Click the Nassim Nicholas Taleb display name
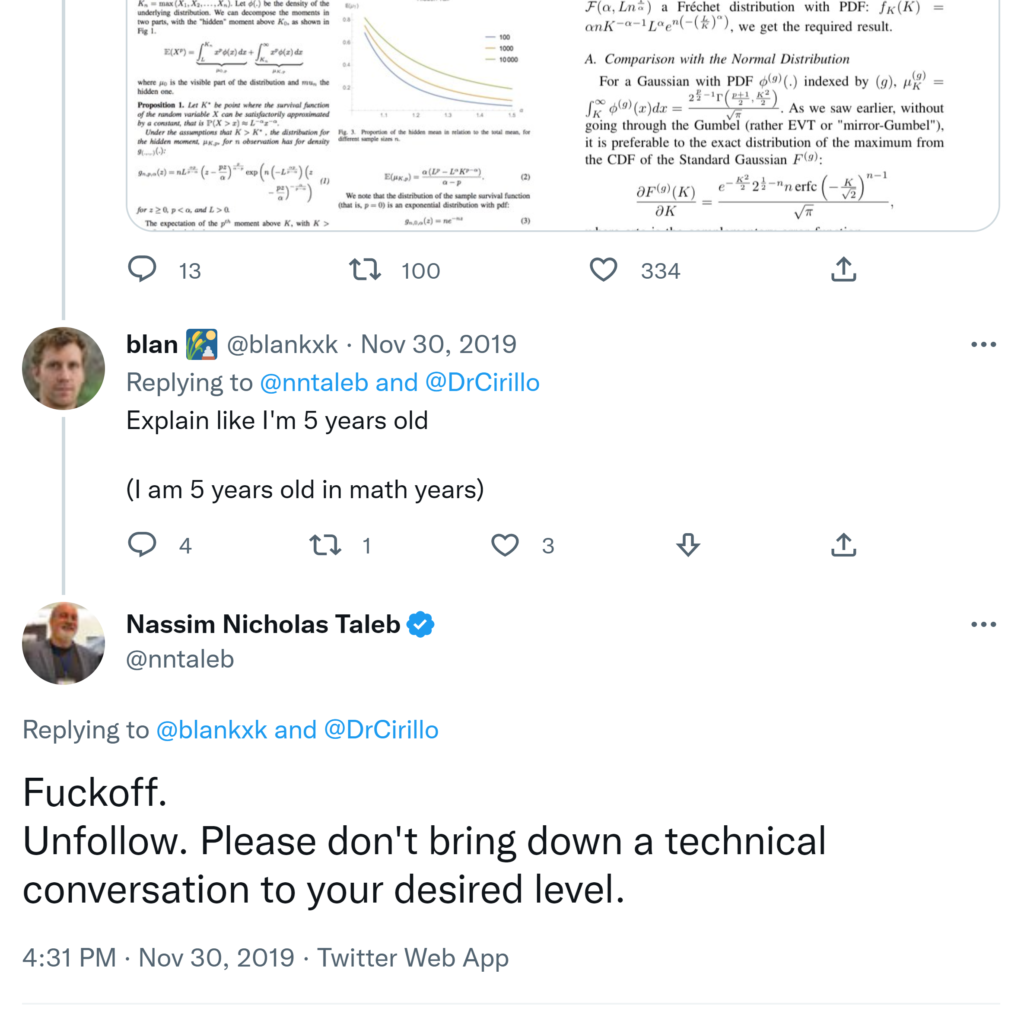Image resolution: width=1024 pixels, height=1024 pixels. pyautogui.click(x=263, y=624)
